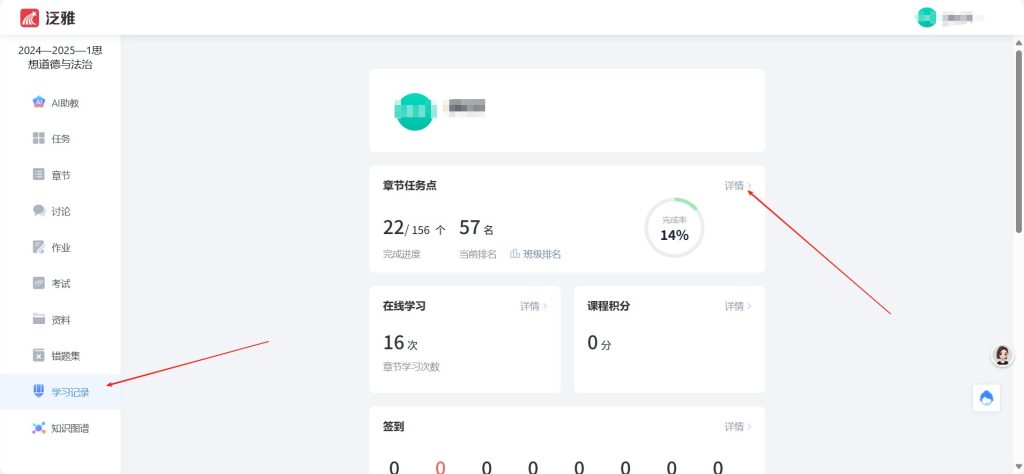Screen dimensions: 1024x474
Task: Click the red 0 sign-in count
Action: (x=440, y=467)
